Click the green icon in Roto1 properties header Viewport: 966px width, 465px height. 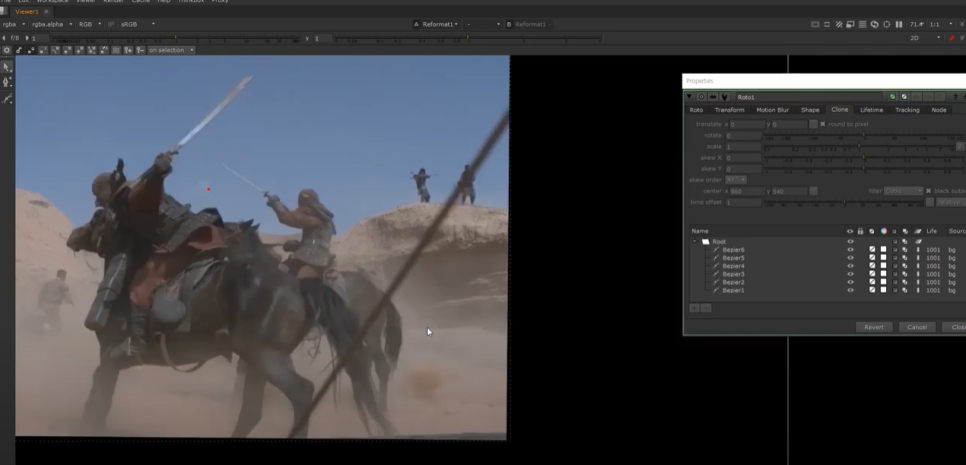(892, 97)
